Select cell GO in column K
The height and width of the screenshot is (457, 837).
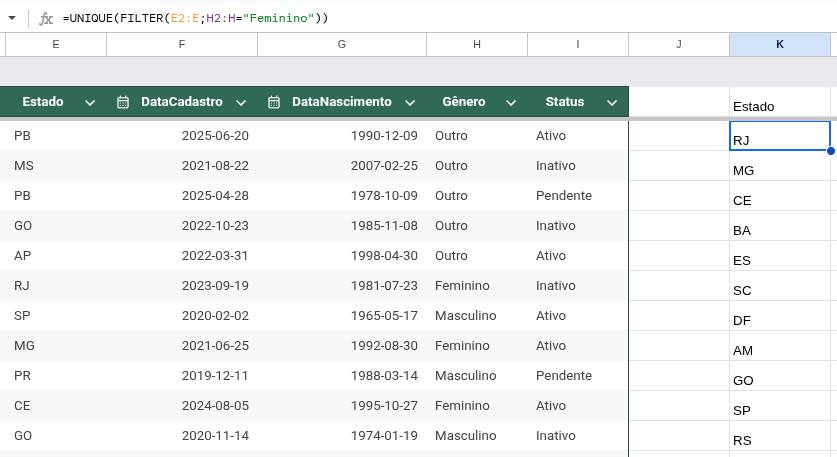pyautogui.click(x=780, y=376)
